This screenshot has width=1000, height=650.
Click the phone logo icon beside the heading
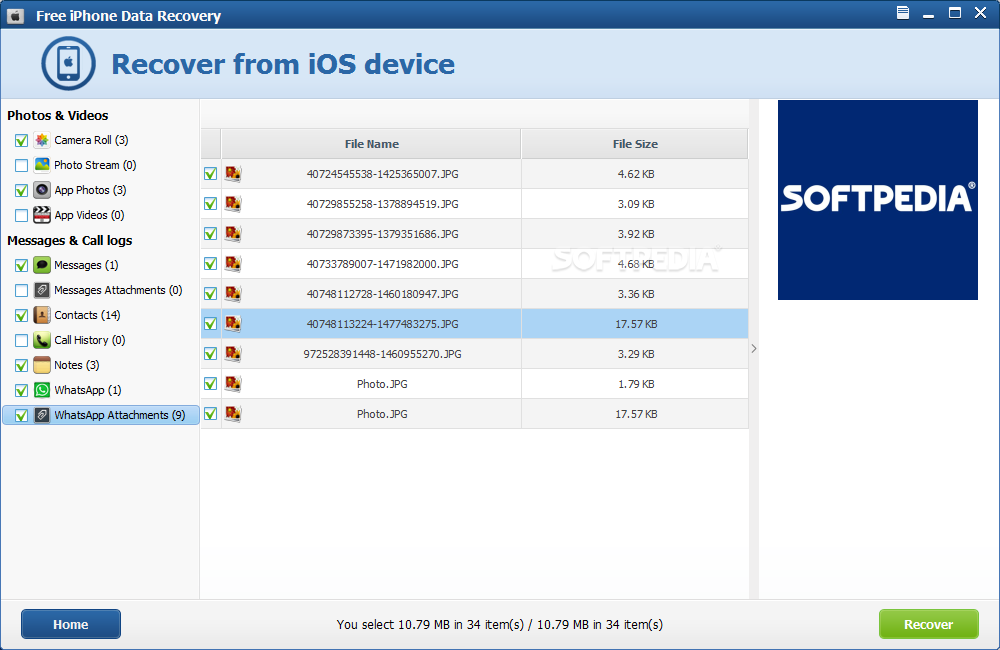[69, 63]
